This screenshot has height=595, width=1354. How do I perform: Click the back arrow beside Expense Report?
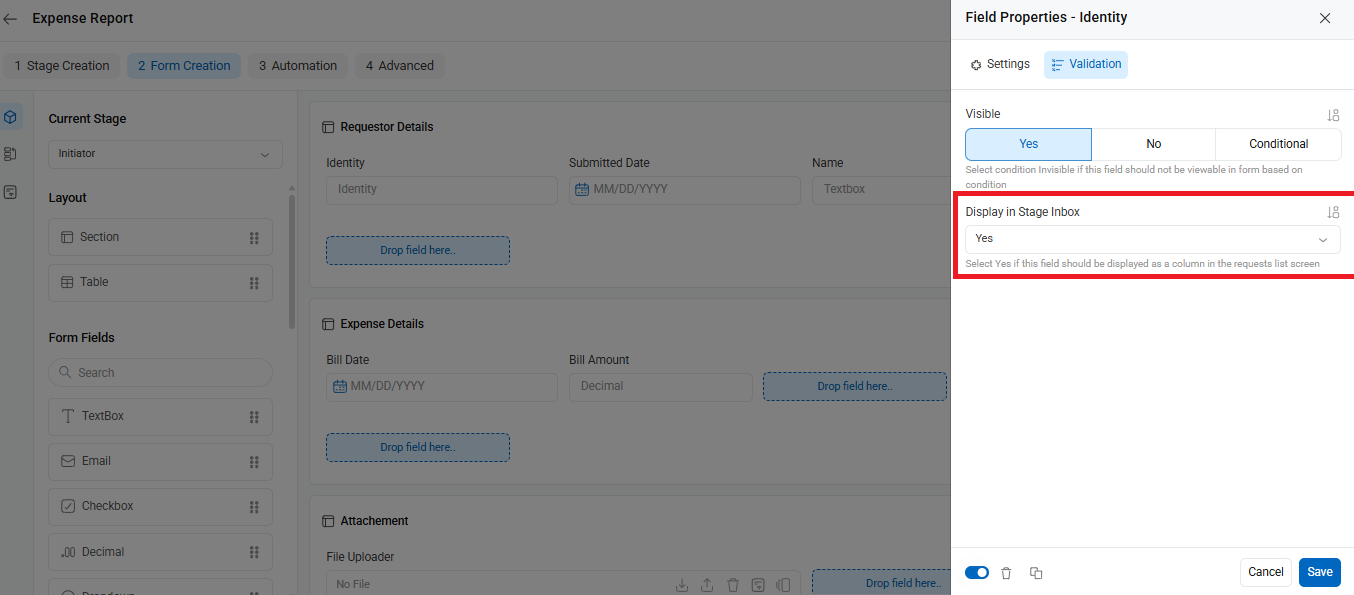pyautogui.click(x=11, y=18)
